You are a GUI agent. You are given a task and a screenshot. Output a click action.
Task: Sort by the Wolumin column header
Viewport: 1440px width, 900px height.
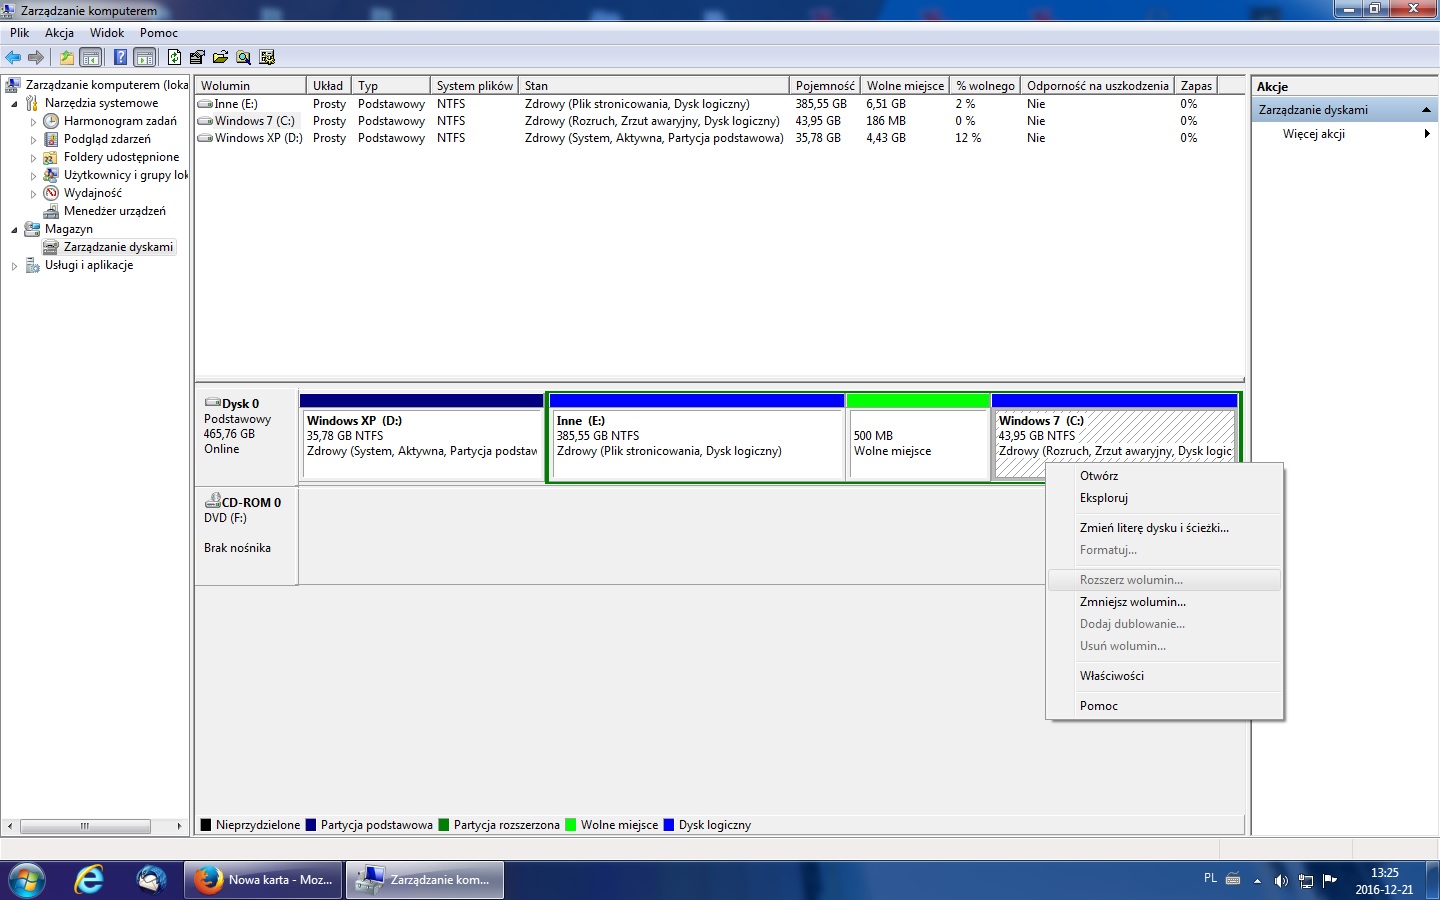point(250,85)
